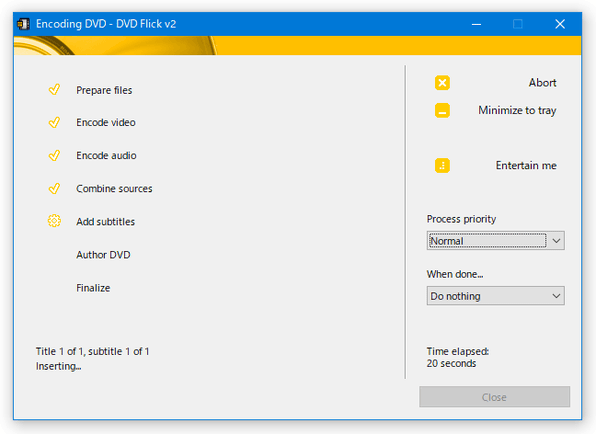Click the checkmark next to Combine sources
Image resolution: width=596 pixels, height=434 pixels.
click(54, 188)
